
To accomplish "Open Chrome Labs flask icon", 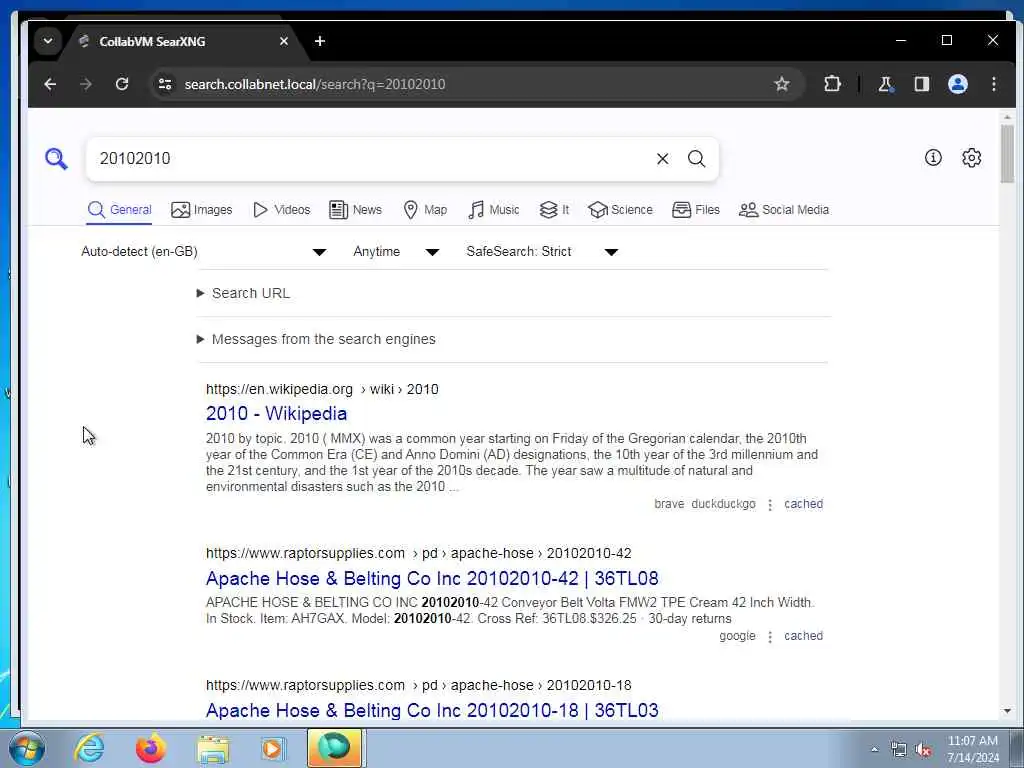I will click(x=886, y=84).
